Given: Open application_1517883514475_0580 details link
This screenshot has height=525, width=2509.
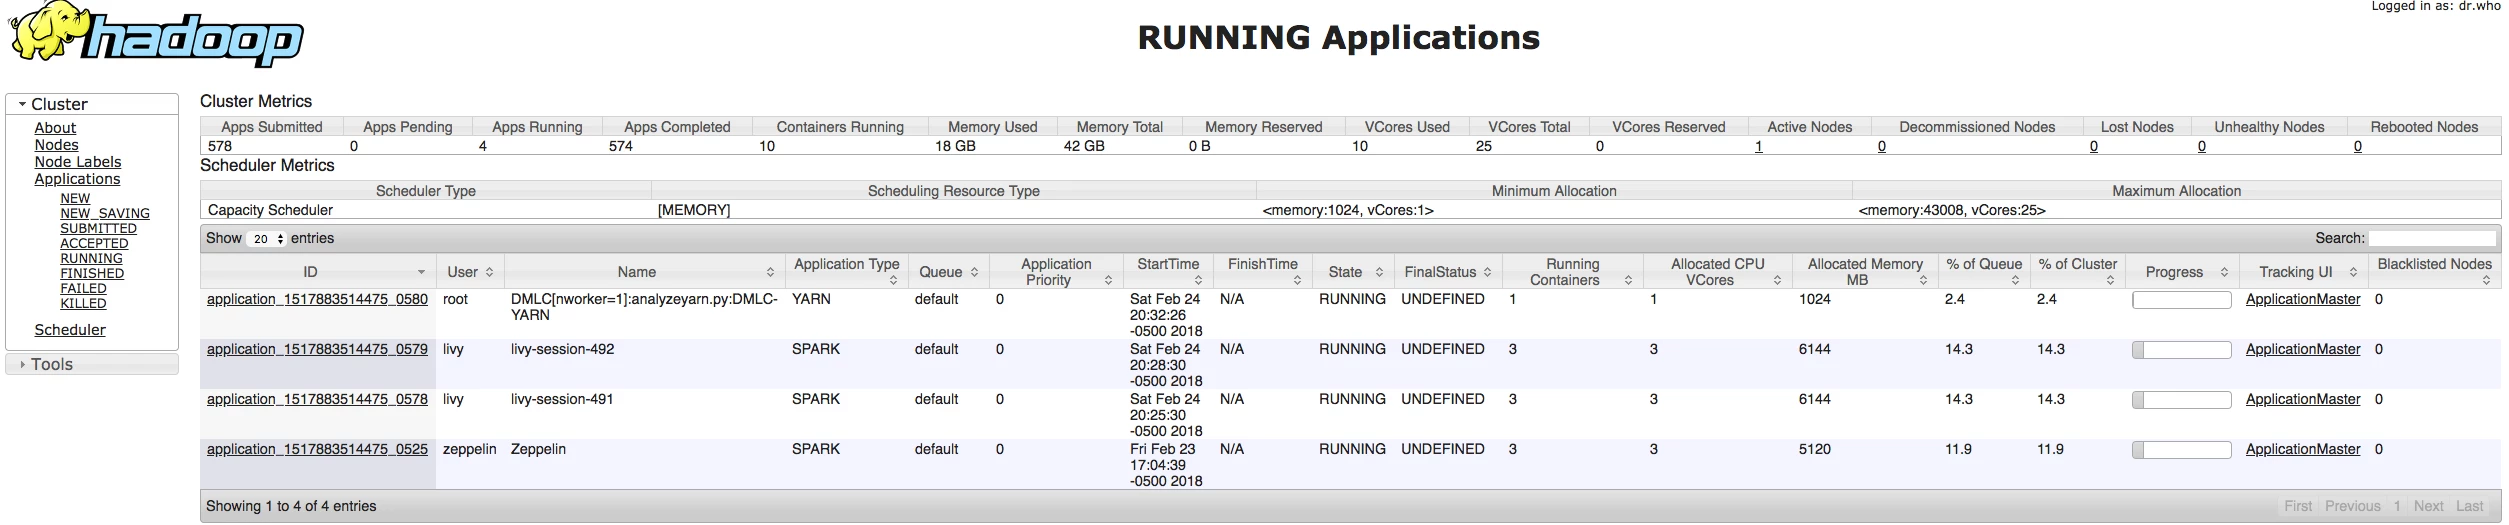Looking at the screenshot, I should [317, 299].
